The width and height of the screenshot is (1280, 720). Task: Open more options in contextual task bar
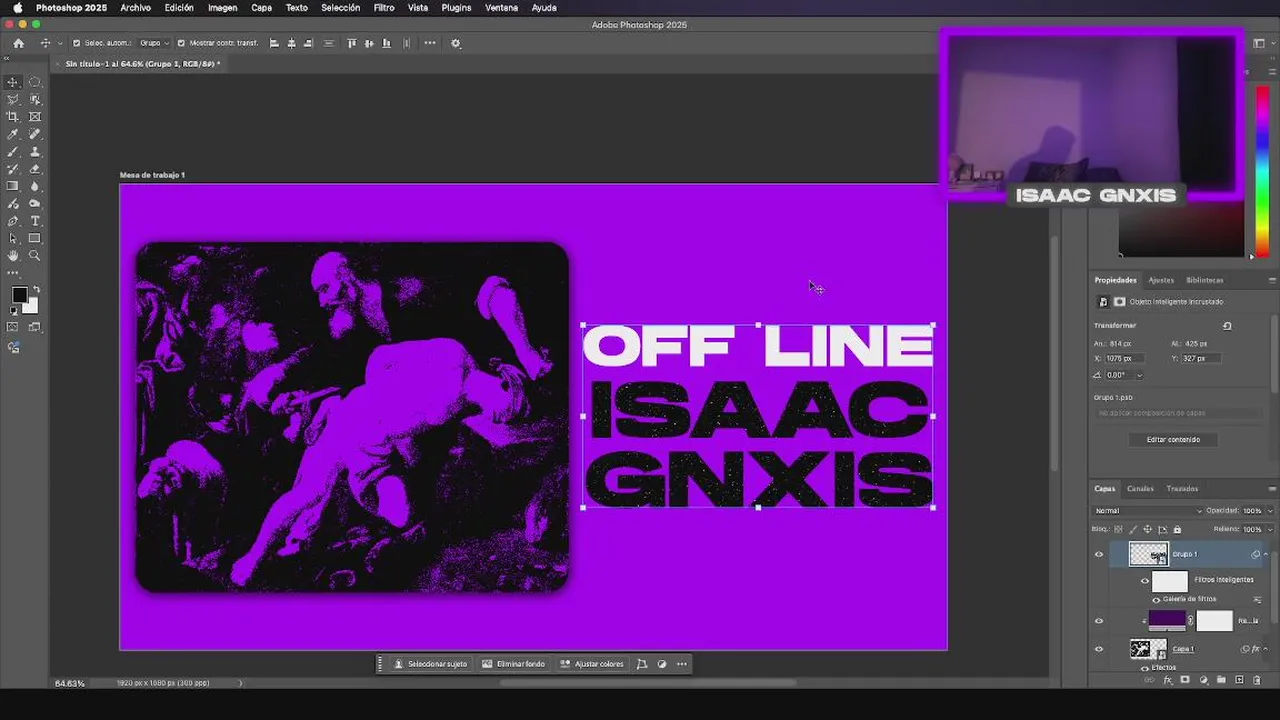pos(682,664)
